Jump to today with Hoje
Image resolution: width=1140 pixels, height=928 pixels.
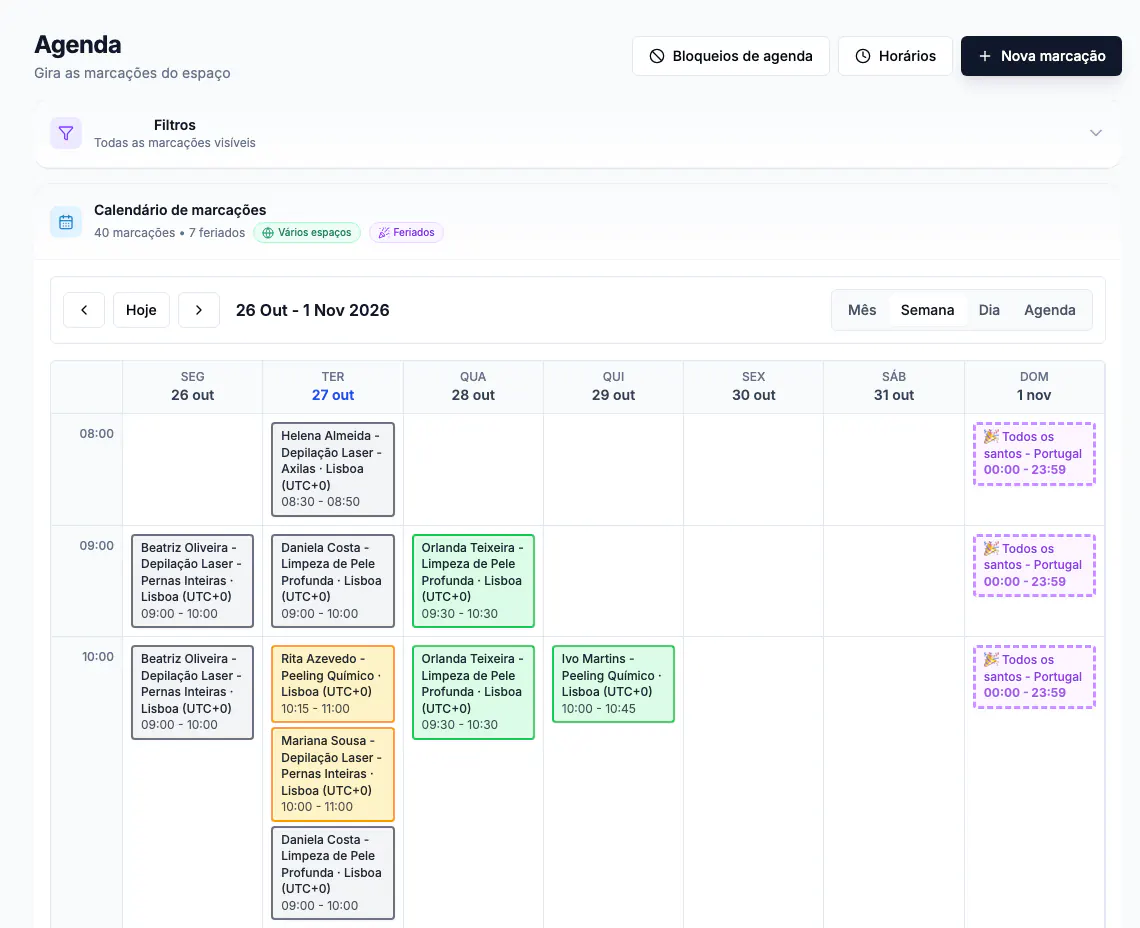click(x=141, y=311)
